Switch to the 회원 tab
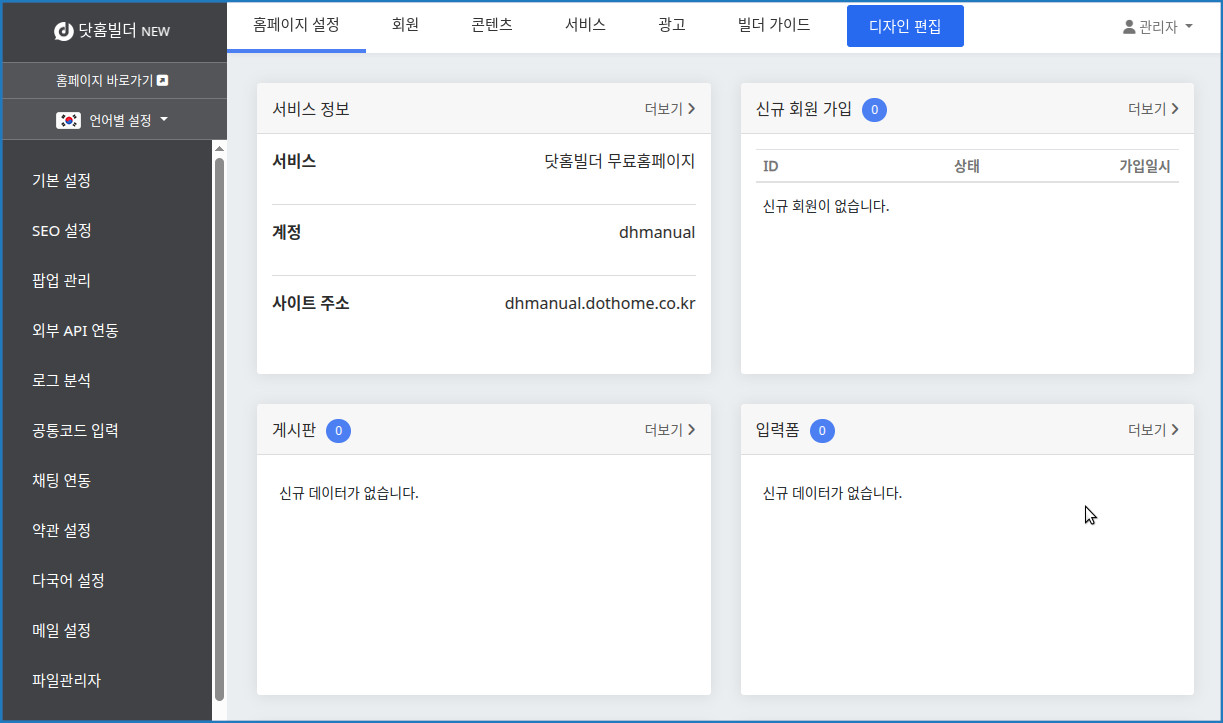 (405, 25)
